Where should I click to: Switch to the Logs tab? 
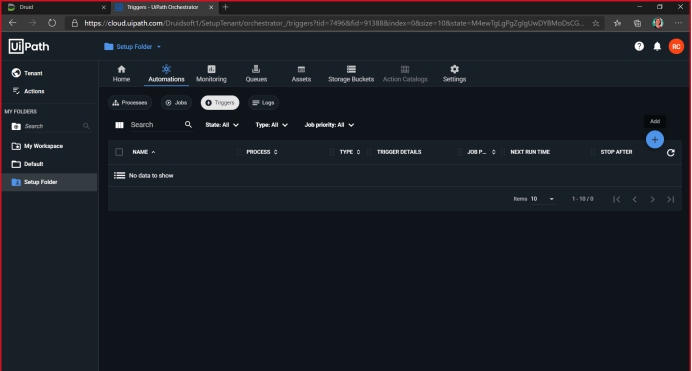point(263,103)
